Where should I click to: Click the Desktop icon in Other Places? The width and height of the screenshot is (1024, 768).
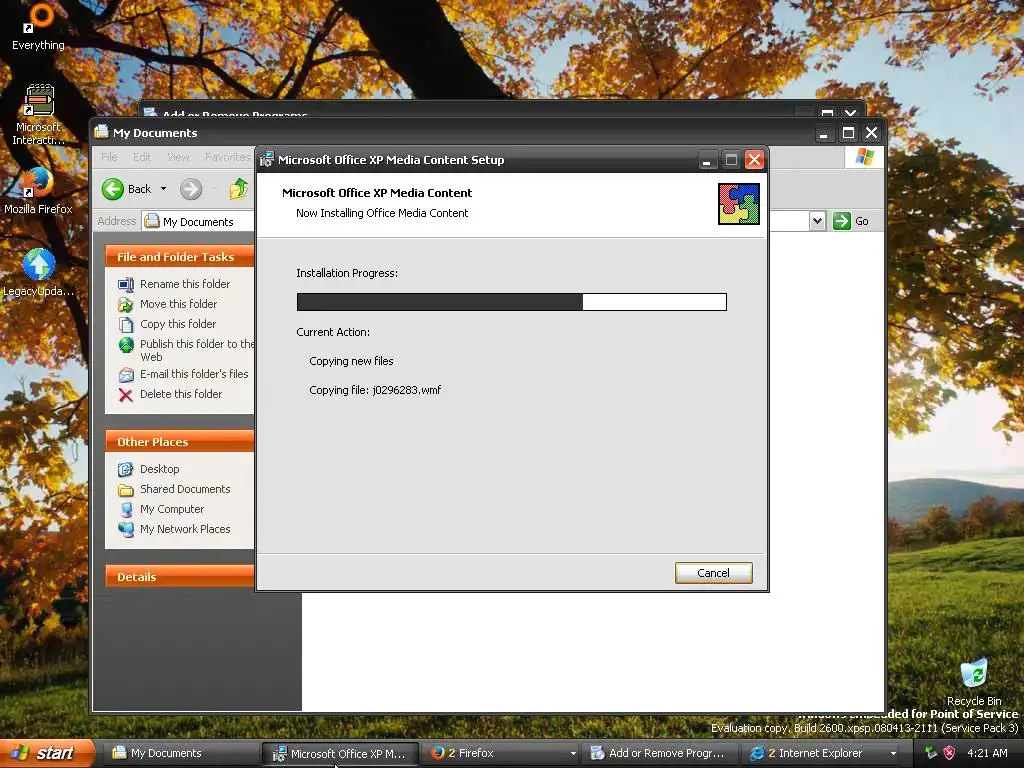pyautogui.click(x=126, y=470)
